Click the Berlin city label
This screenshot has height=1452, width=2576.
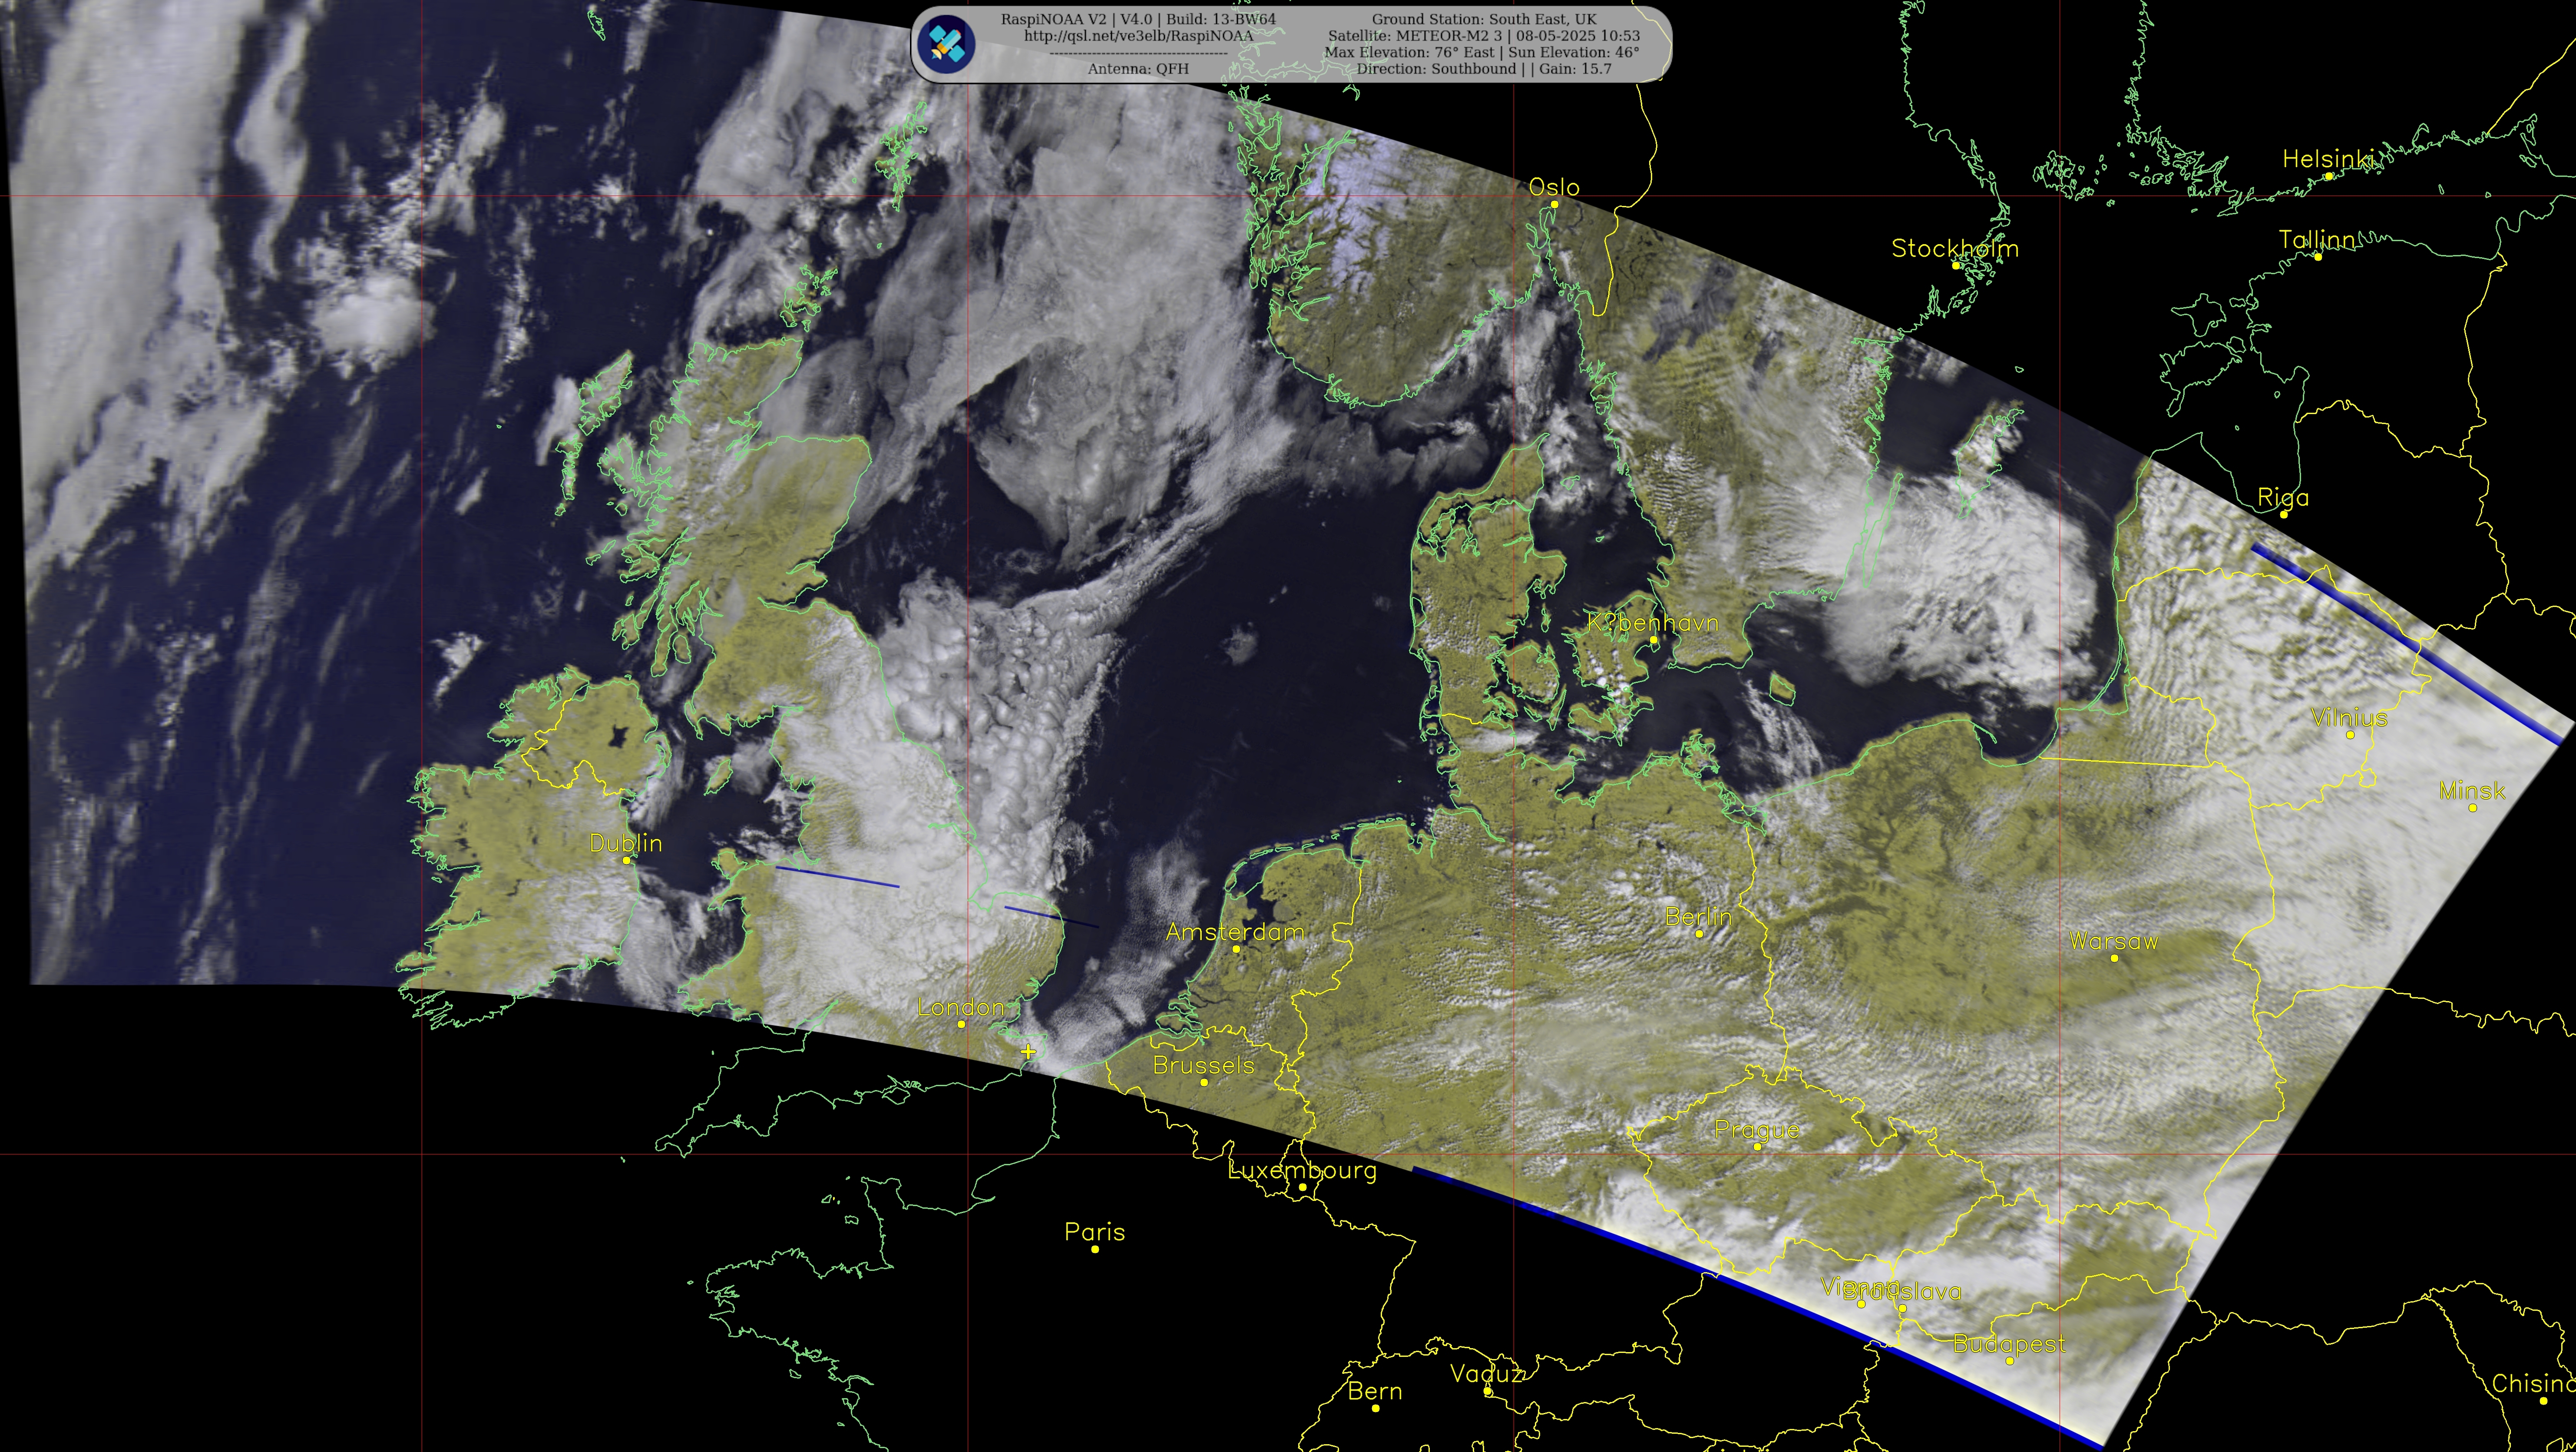[x=1698, y=917]
